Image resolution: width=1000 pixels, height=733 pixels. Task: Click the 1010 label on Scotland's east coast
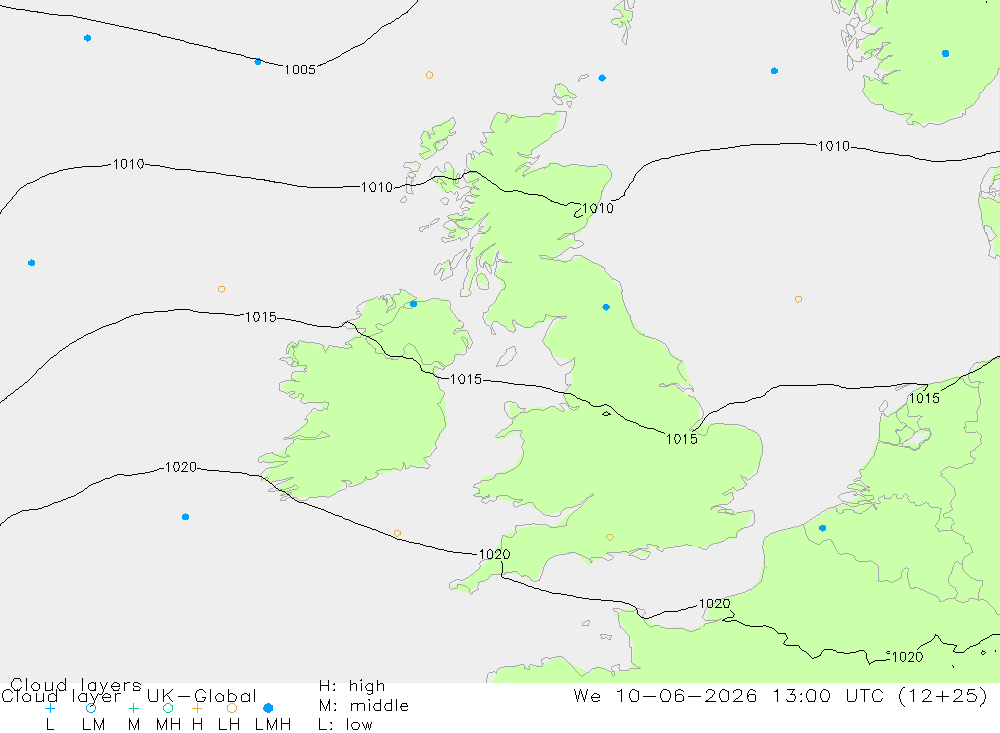coord(598,208)
